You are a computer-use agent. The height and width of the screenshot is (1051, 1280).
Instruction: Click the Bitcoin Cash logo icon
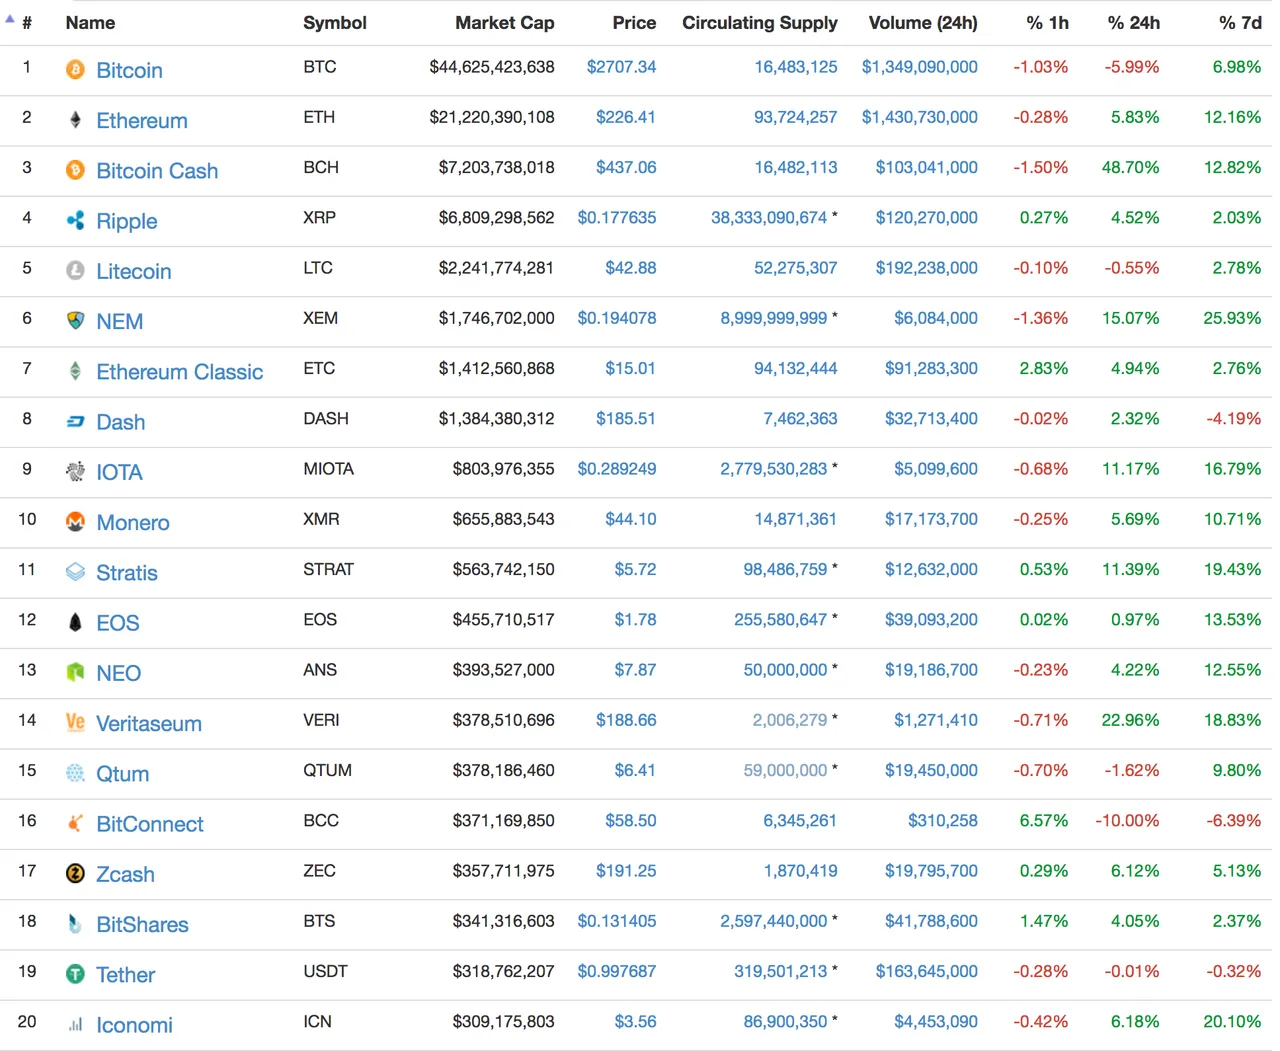pos(75,170)
